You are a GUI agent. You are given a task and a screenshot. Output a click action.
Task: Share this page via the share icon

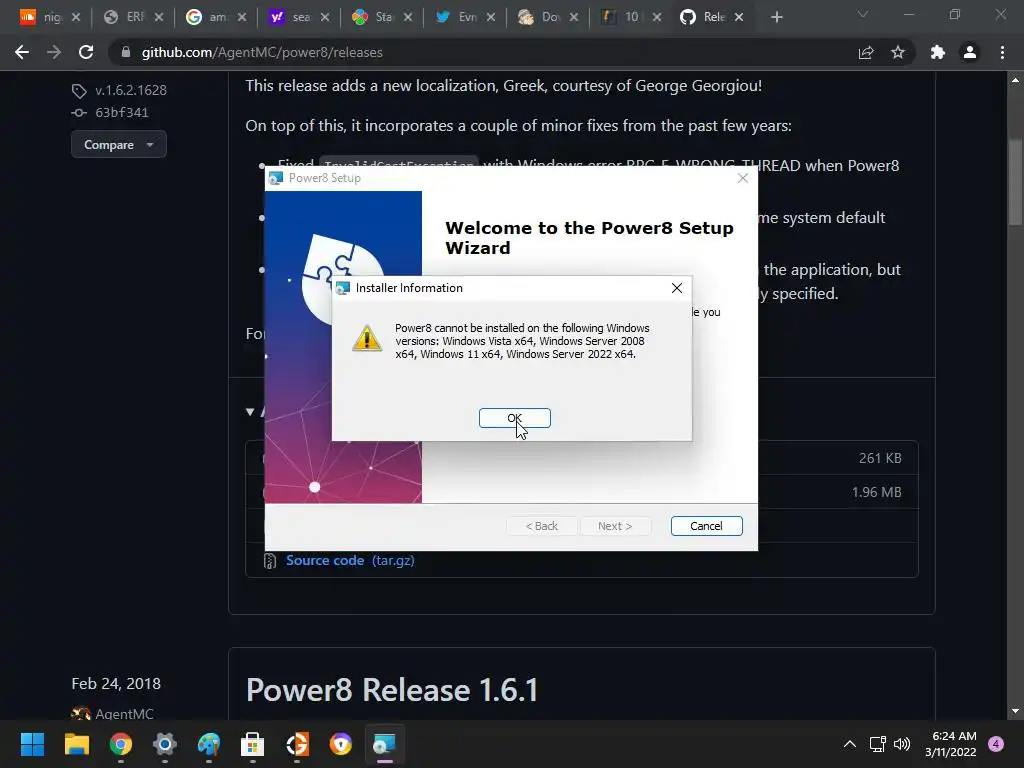click(866, 52)
